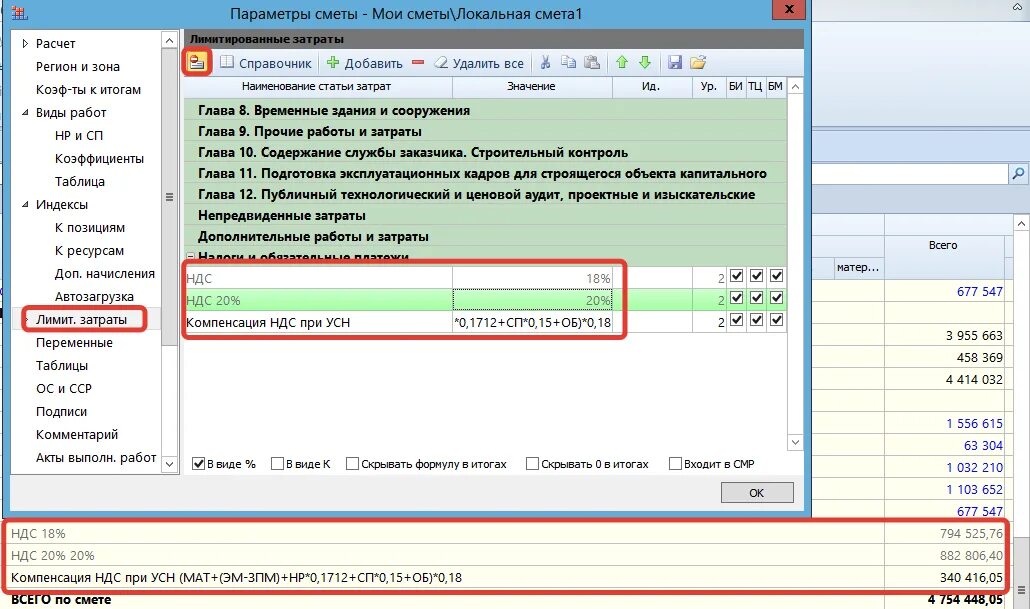This screenshot has height=609, width=1030.
Task: Click the magnifier search icon in background window
Action: (1018, 173)
